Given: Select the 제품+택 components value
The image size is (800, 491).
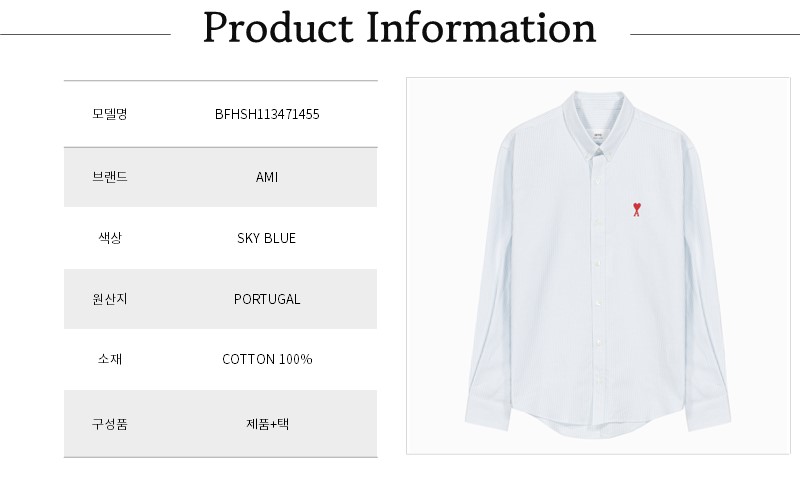Looking at the screenshot, I should [267, 423].
